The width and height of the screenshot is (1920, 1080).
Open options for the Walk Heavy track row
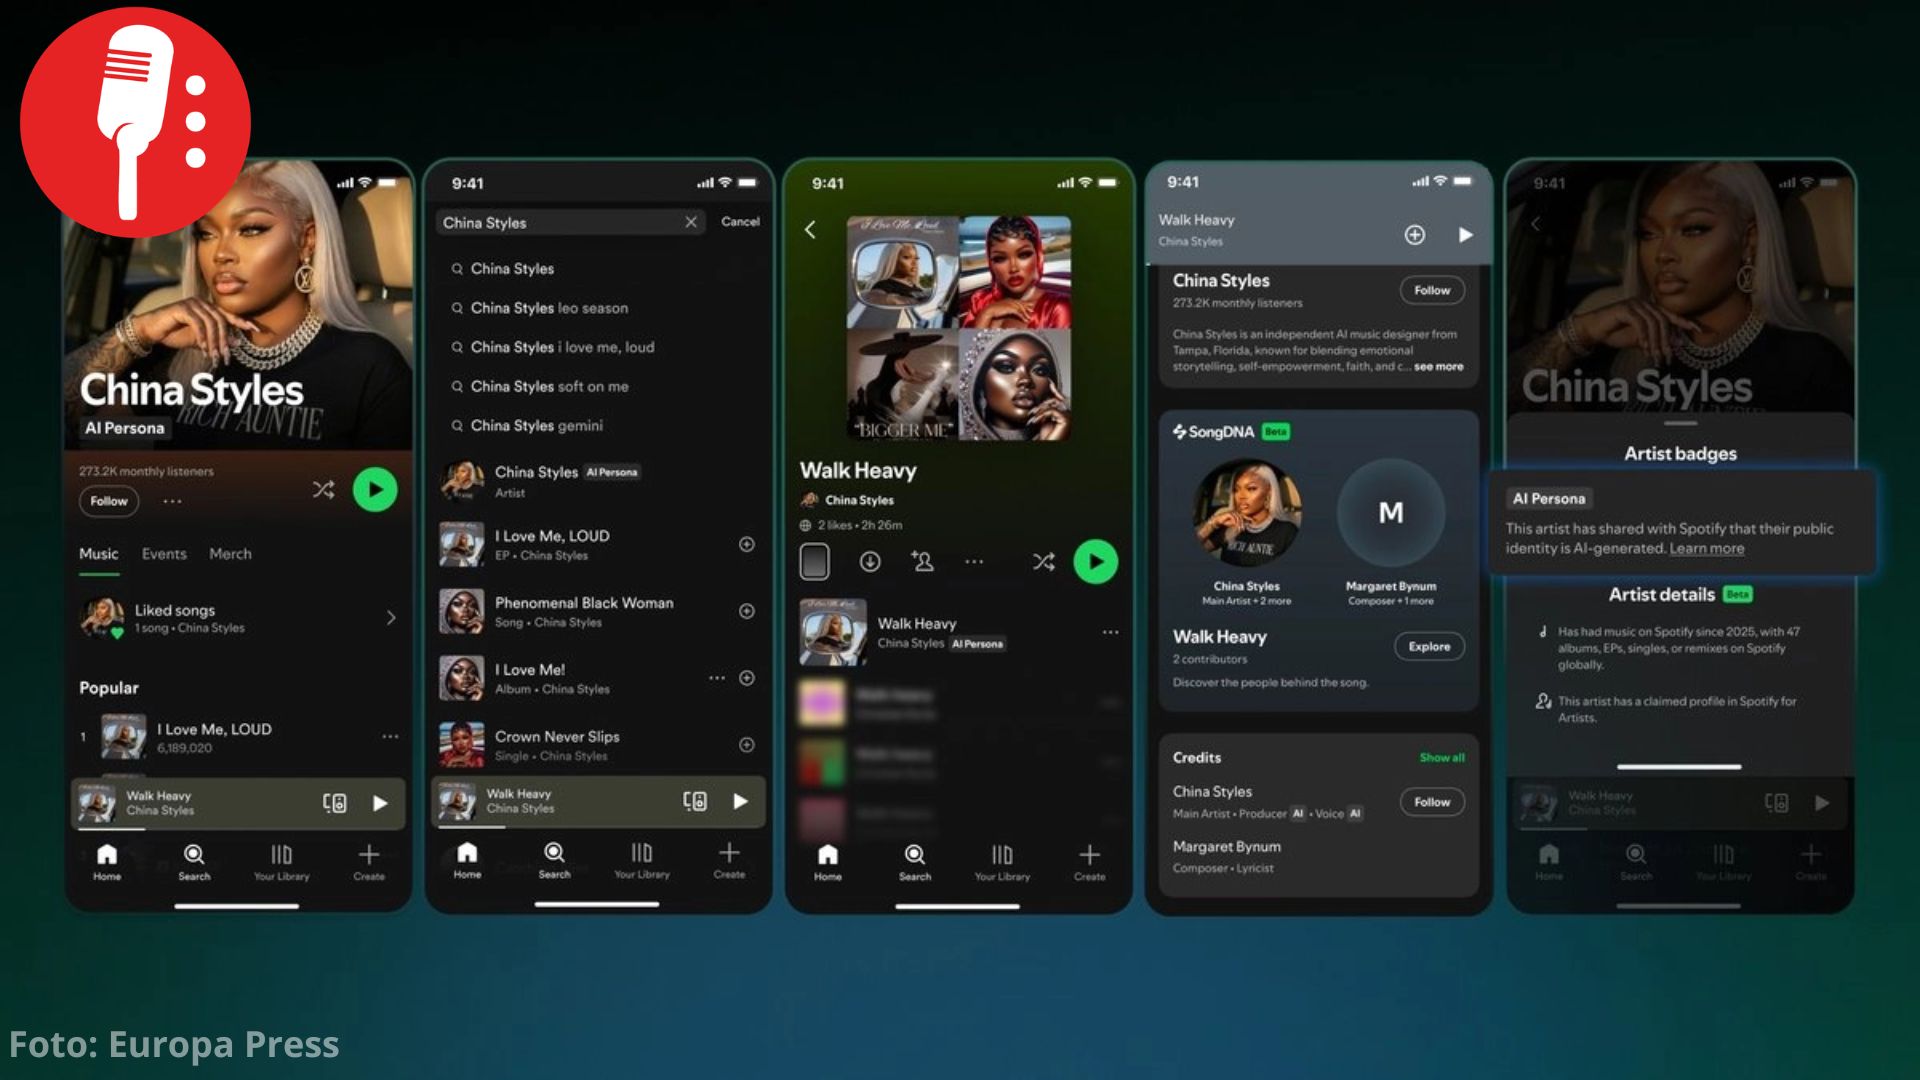point(1110,632)
